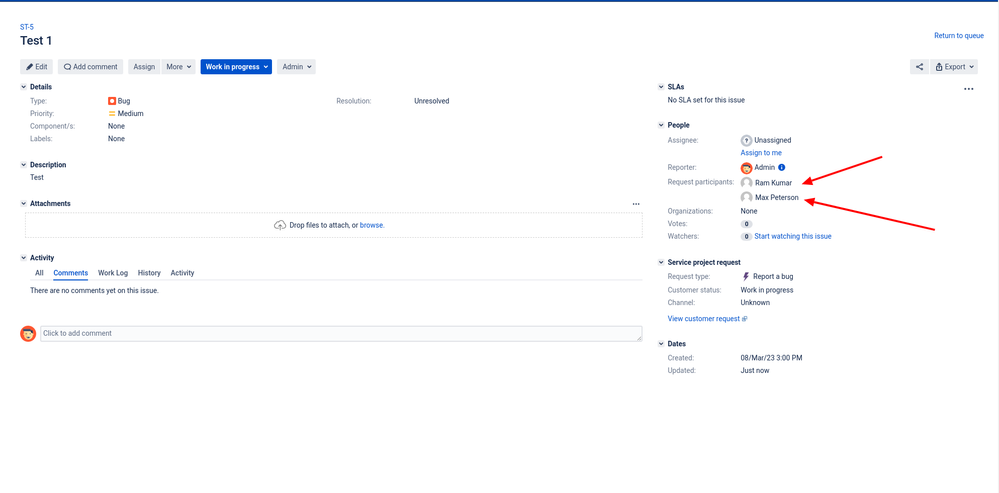Click the Assign button
999x493 pixels.
144,67
